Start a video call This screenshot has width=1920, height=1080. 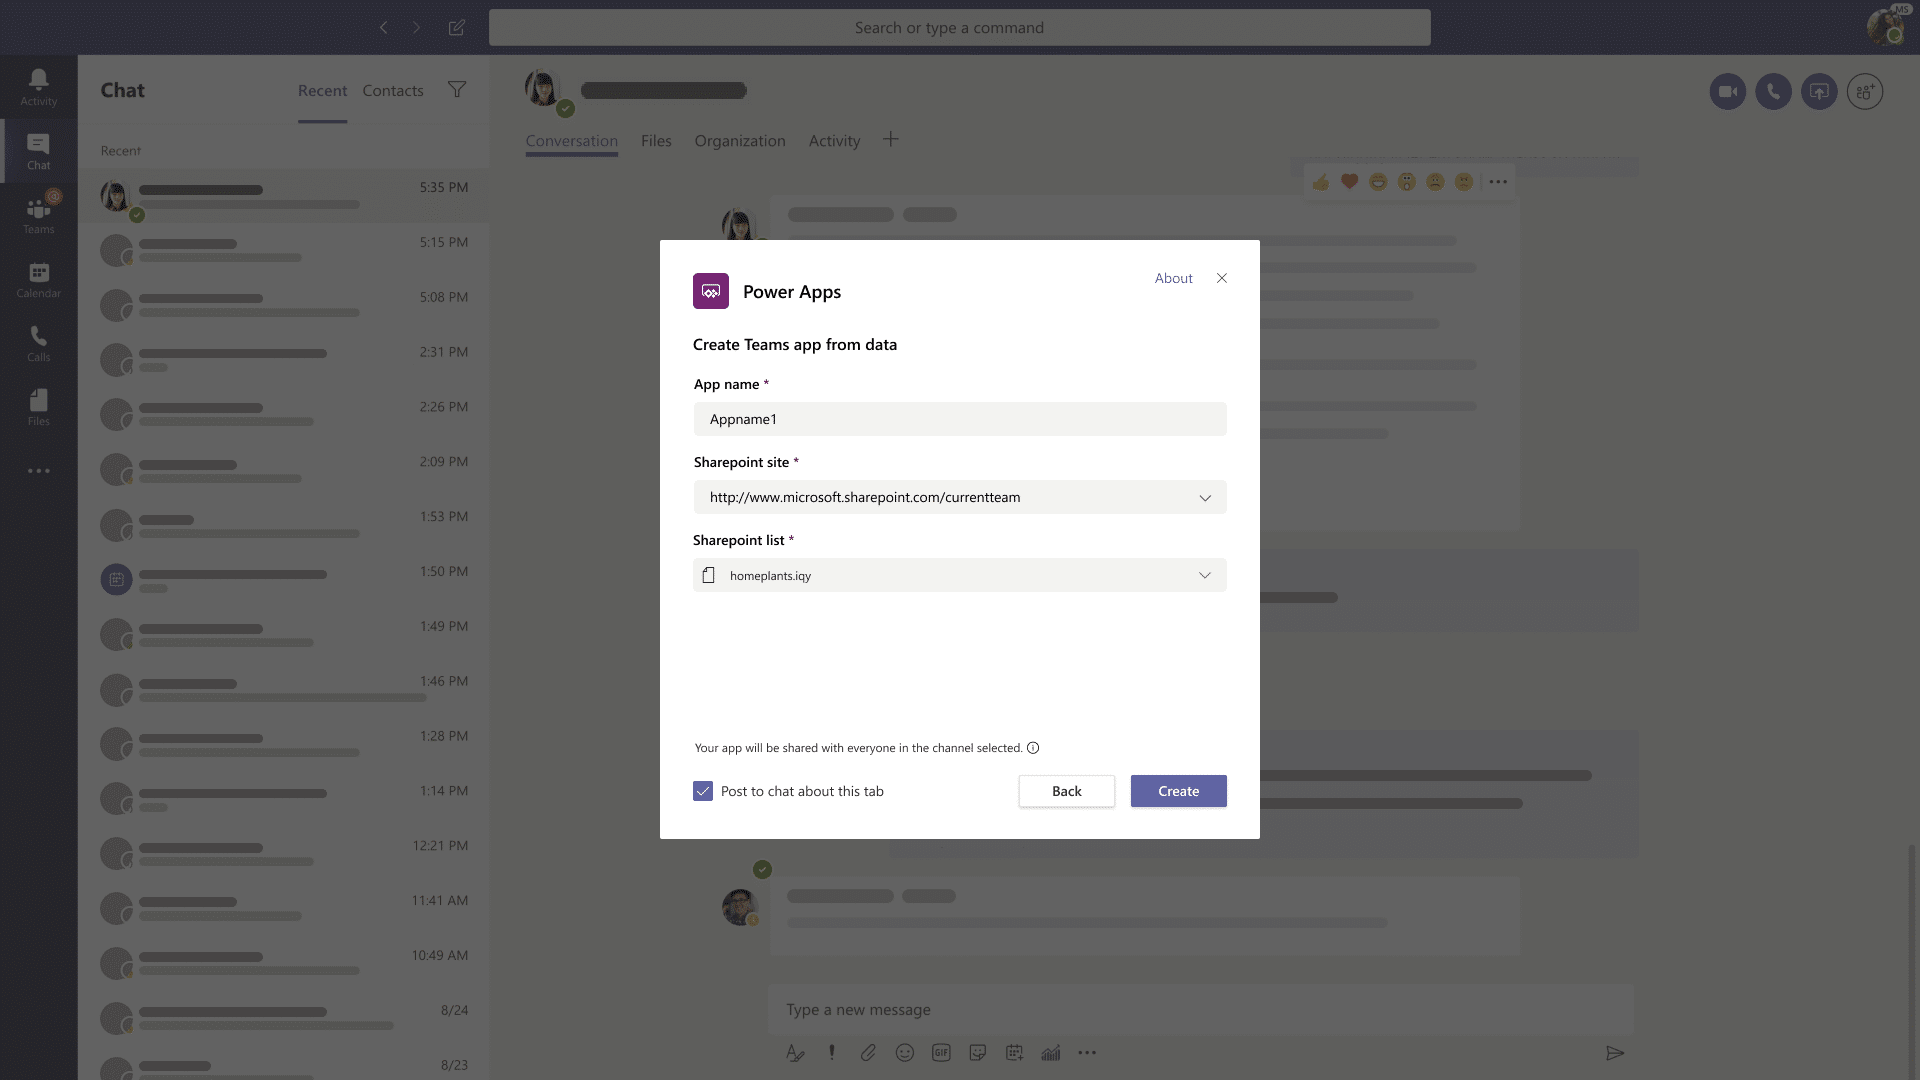[1727, 92]
